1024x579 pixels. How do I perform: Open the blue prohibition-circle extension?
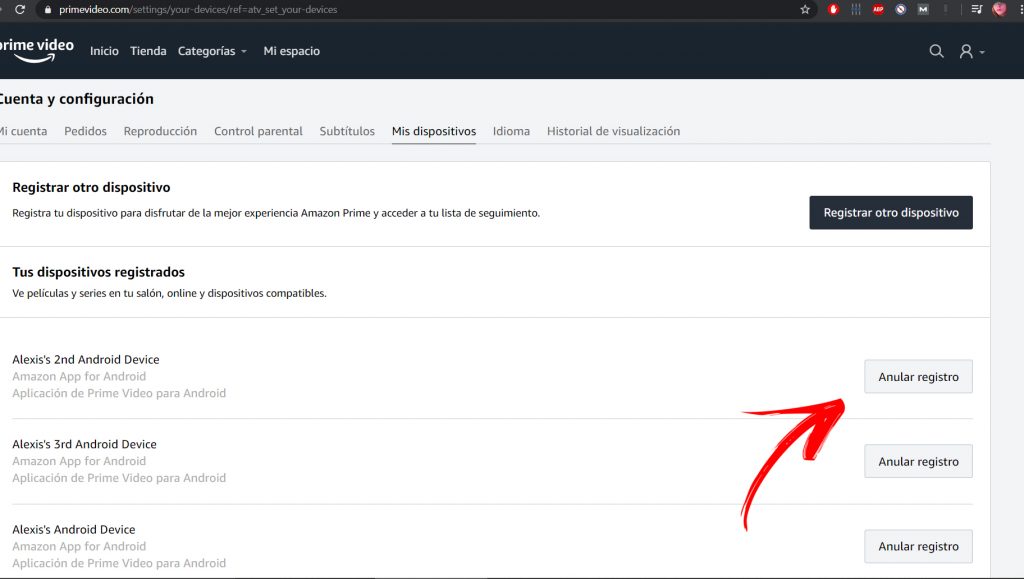[901, 9]
